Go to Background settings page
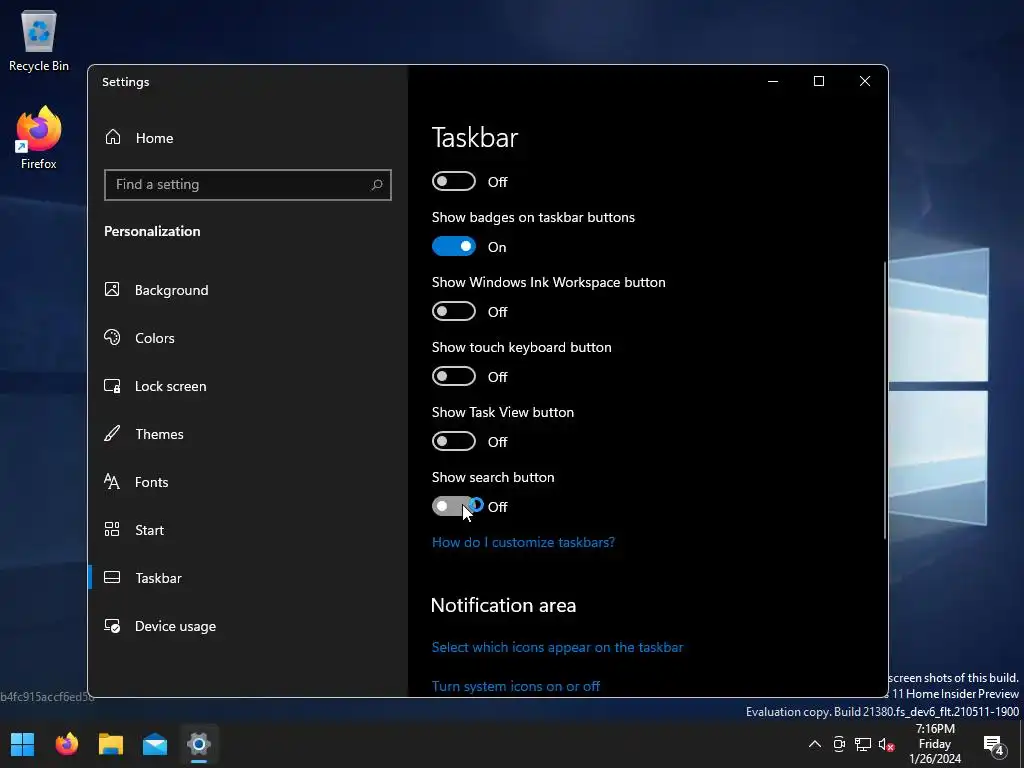 (171, 290)
